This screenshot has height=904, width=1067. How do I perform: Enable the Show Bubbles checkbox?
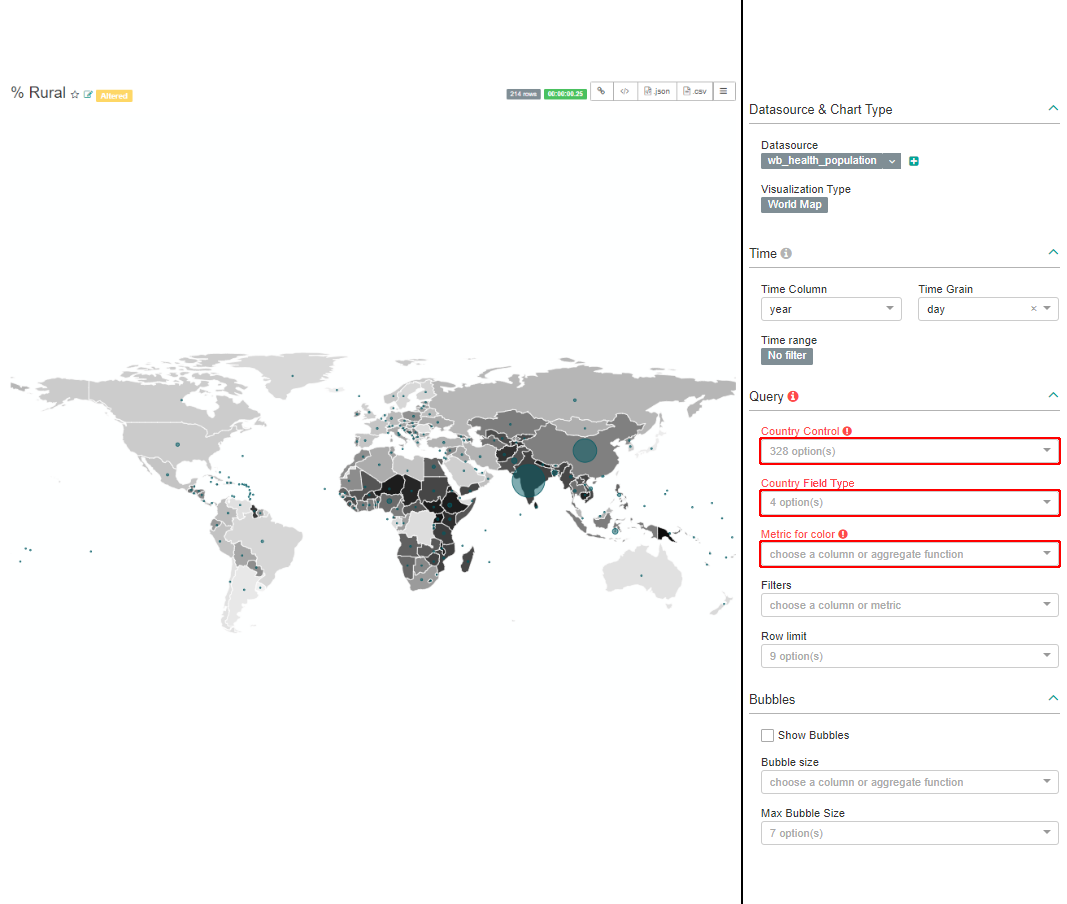(x=768, y=735)
